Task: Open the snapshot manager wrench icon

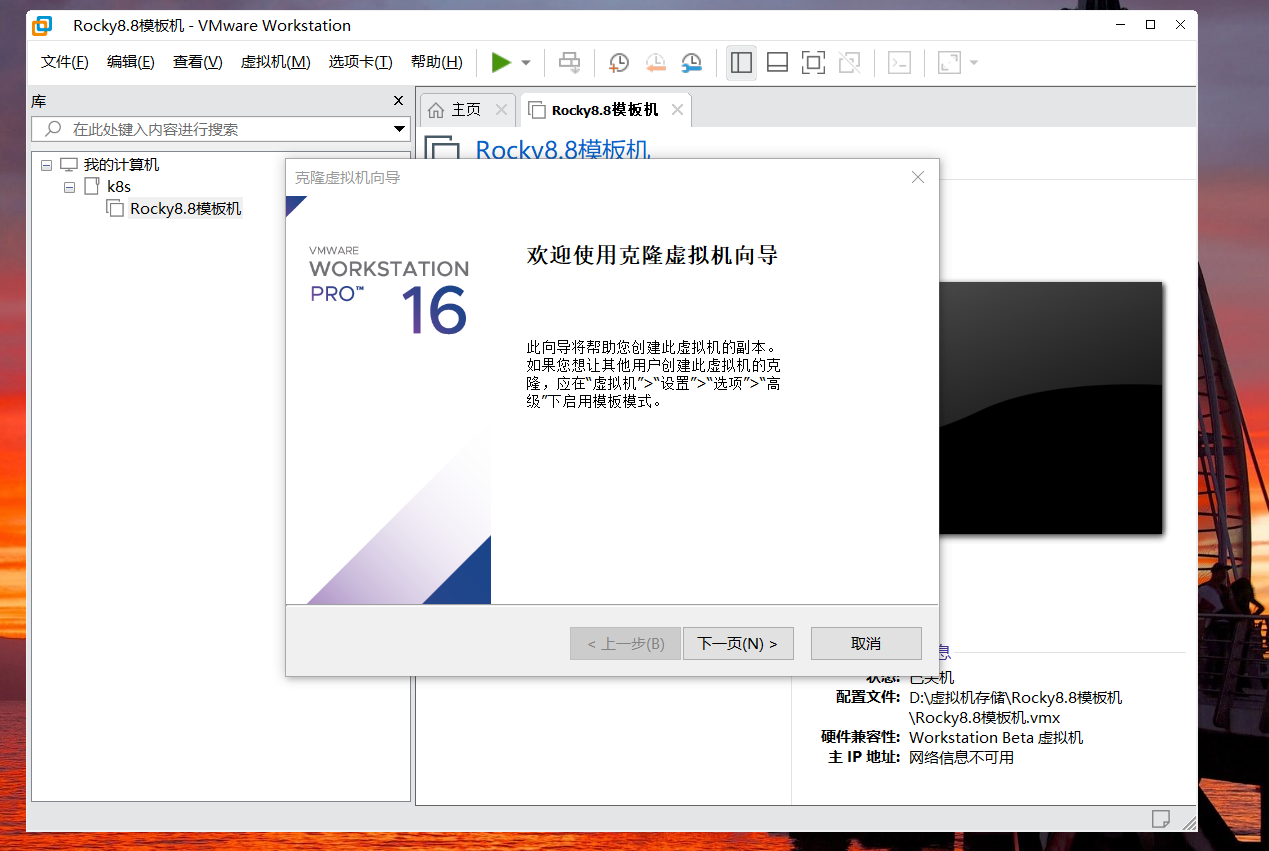Action: 691,63
